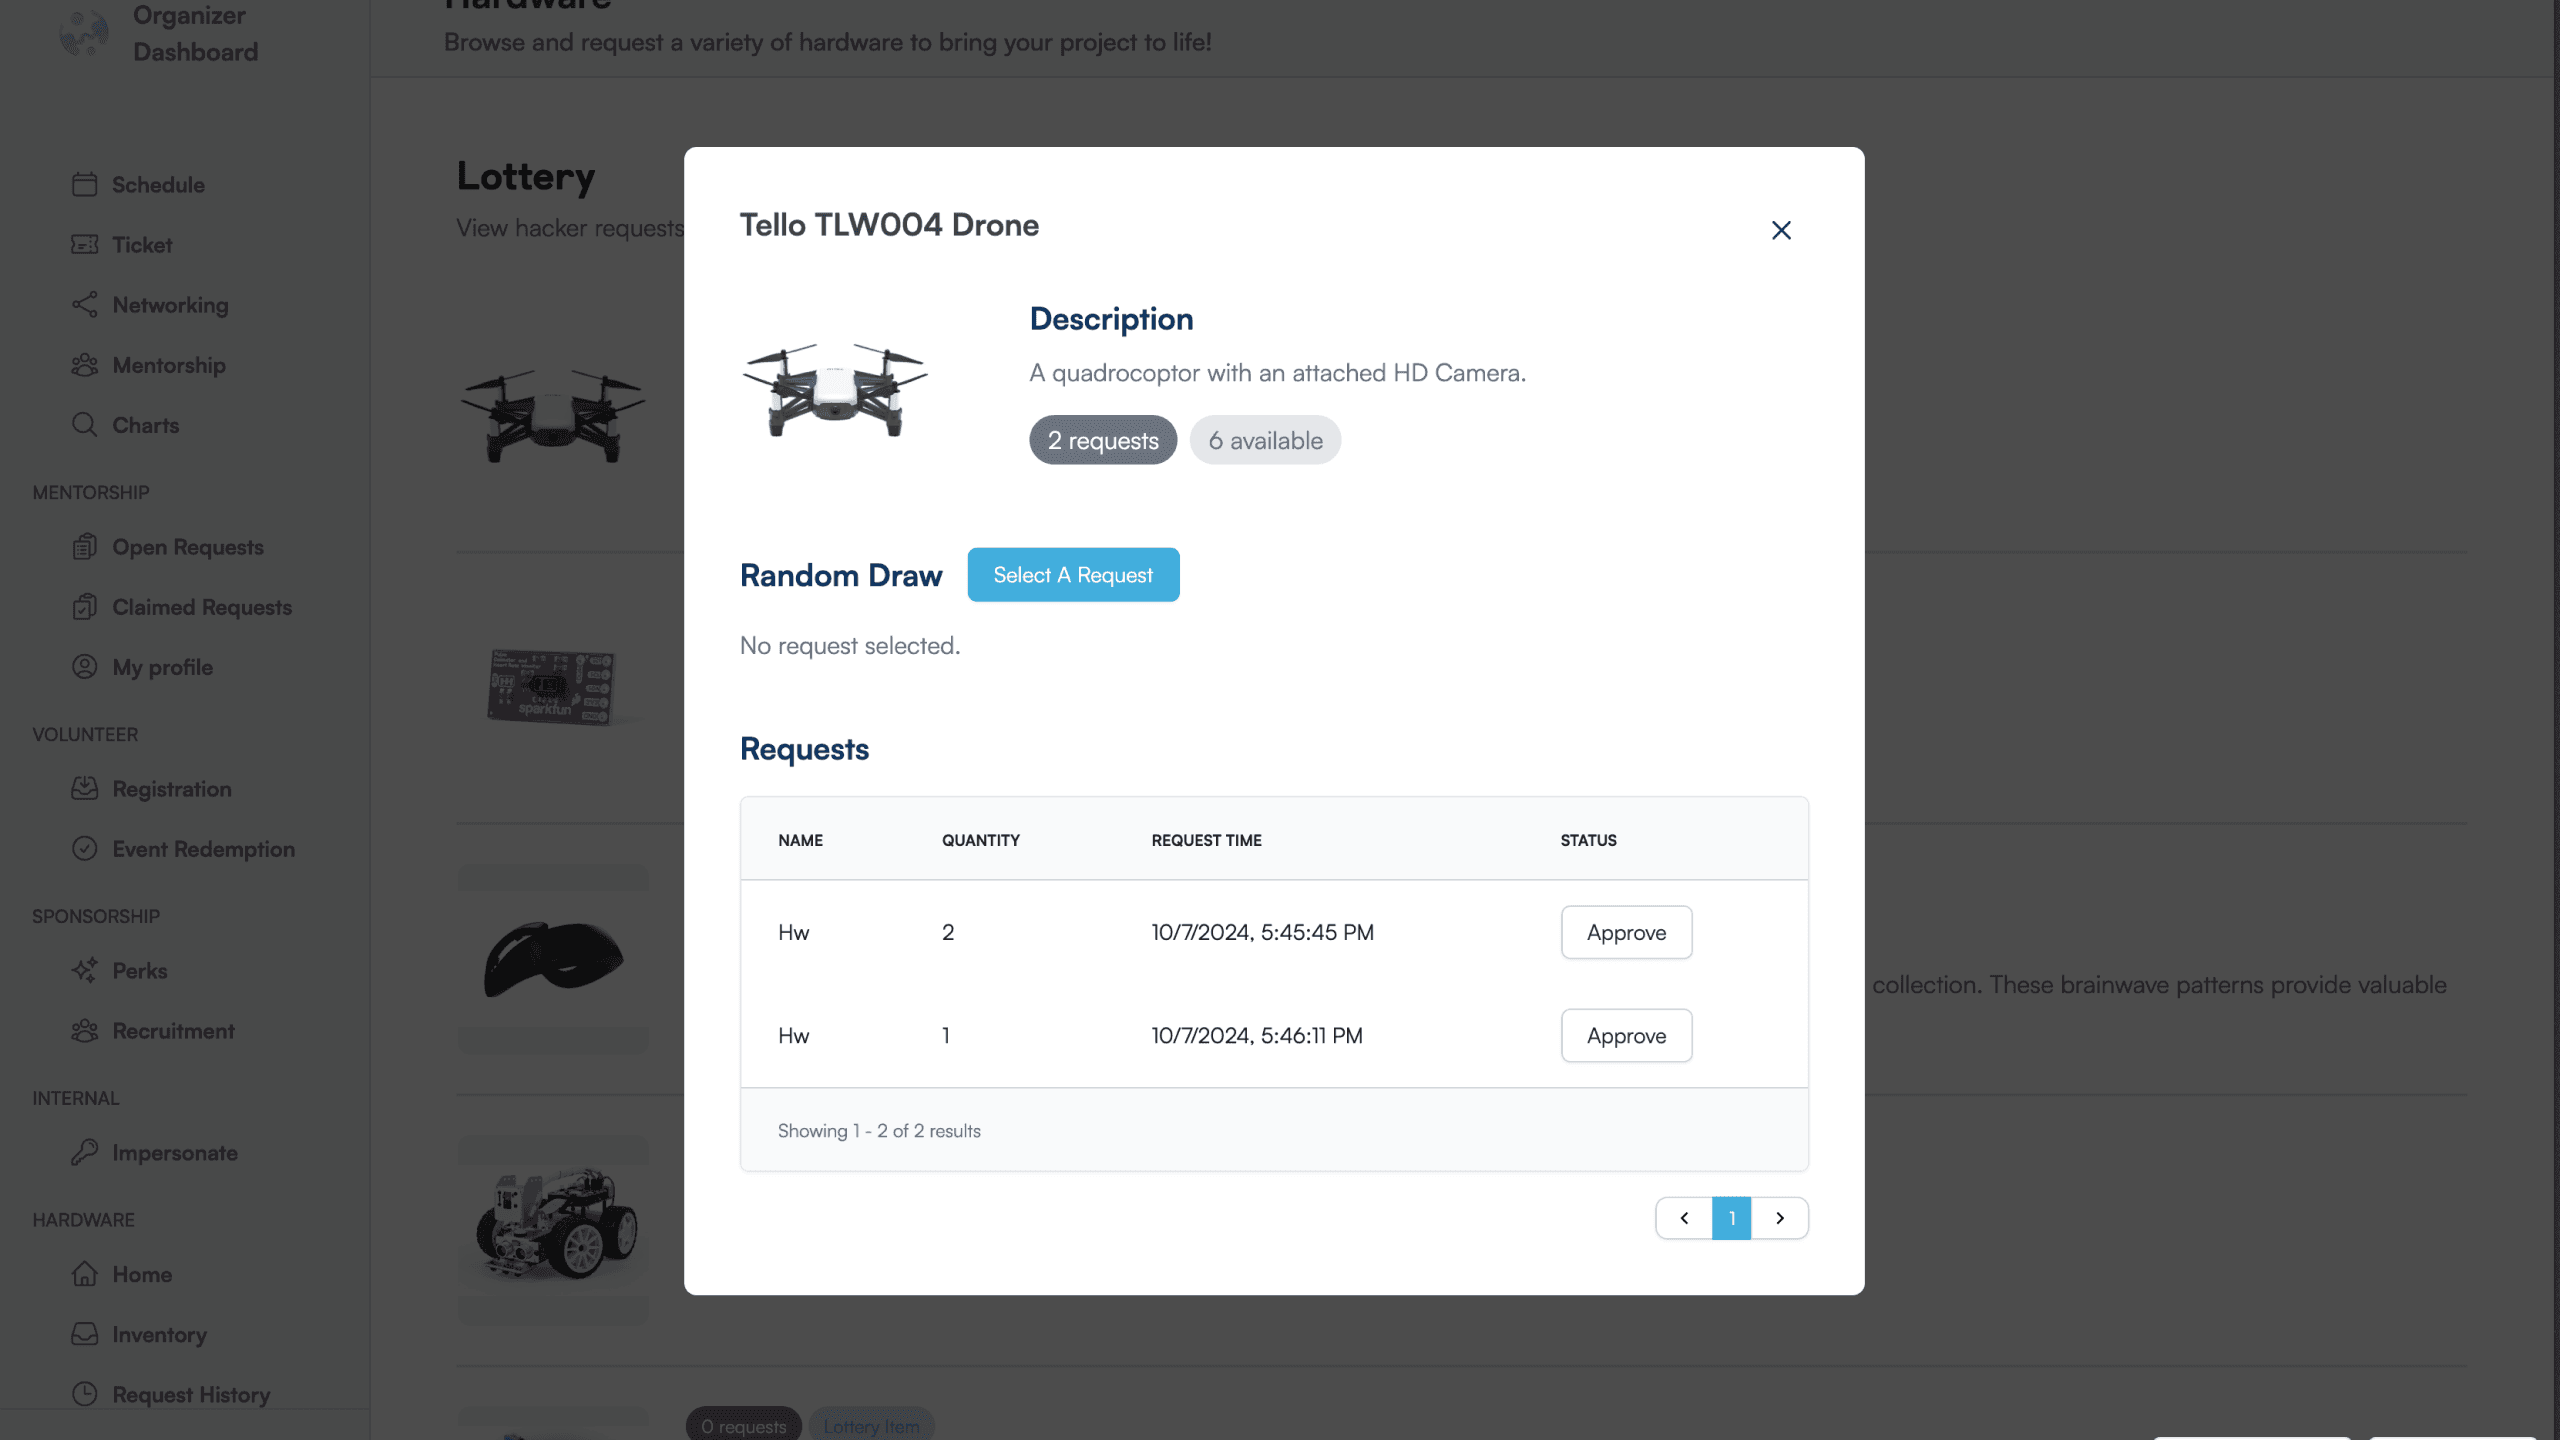Click the Registration volunteer icon
This screenshot has width=2560, height=1440.
83,786
